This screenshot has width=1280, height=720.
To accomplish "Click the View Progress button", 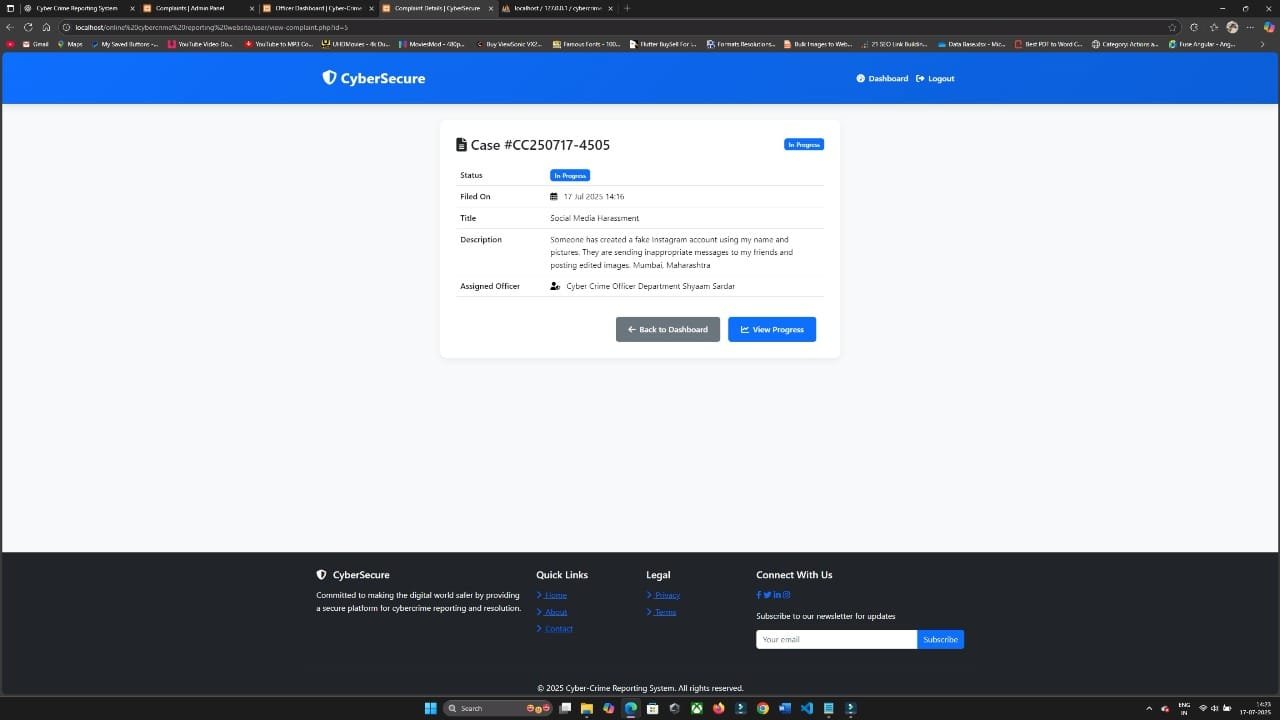I will (771, 329).
